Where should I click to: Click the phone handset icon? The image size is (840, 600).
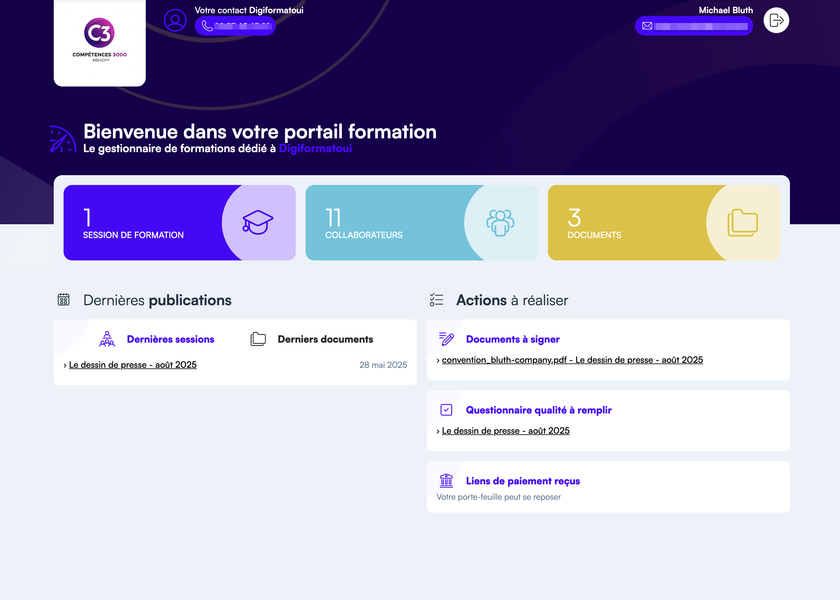click(x=207, y=26)
